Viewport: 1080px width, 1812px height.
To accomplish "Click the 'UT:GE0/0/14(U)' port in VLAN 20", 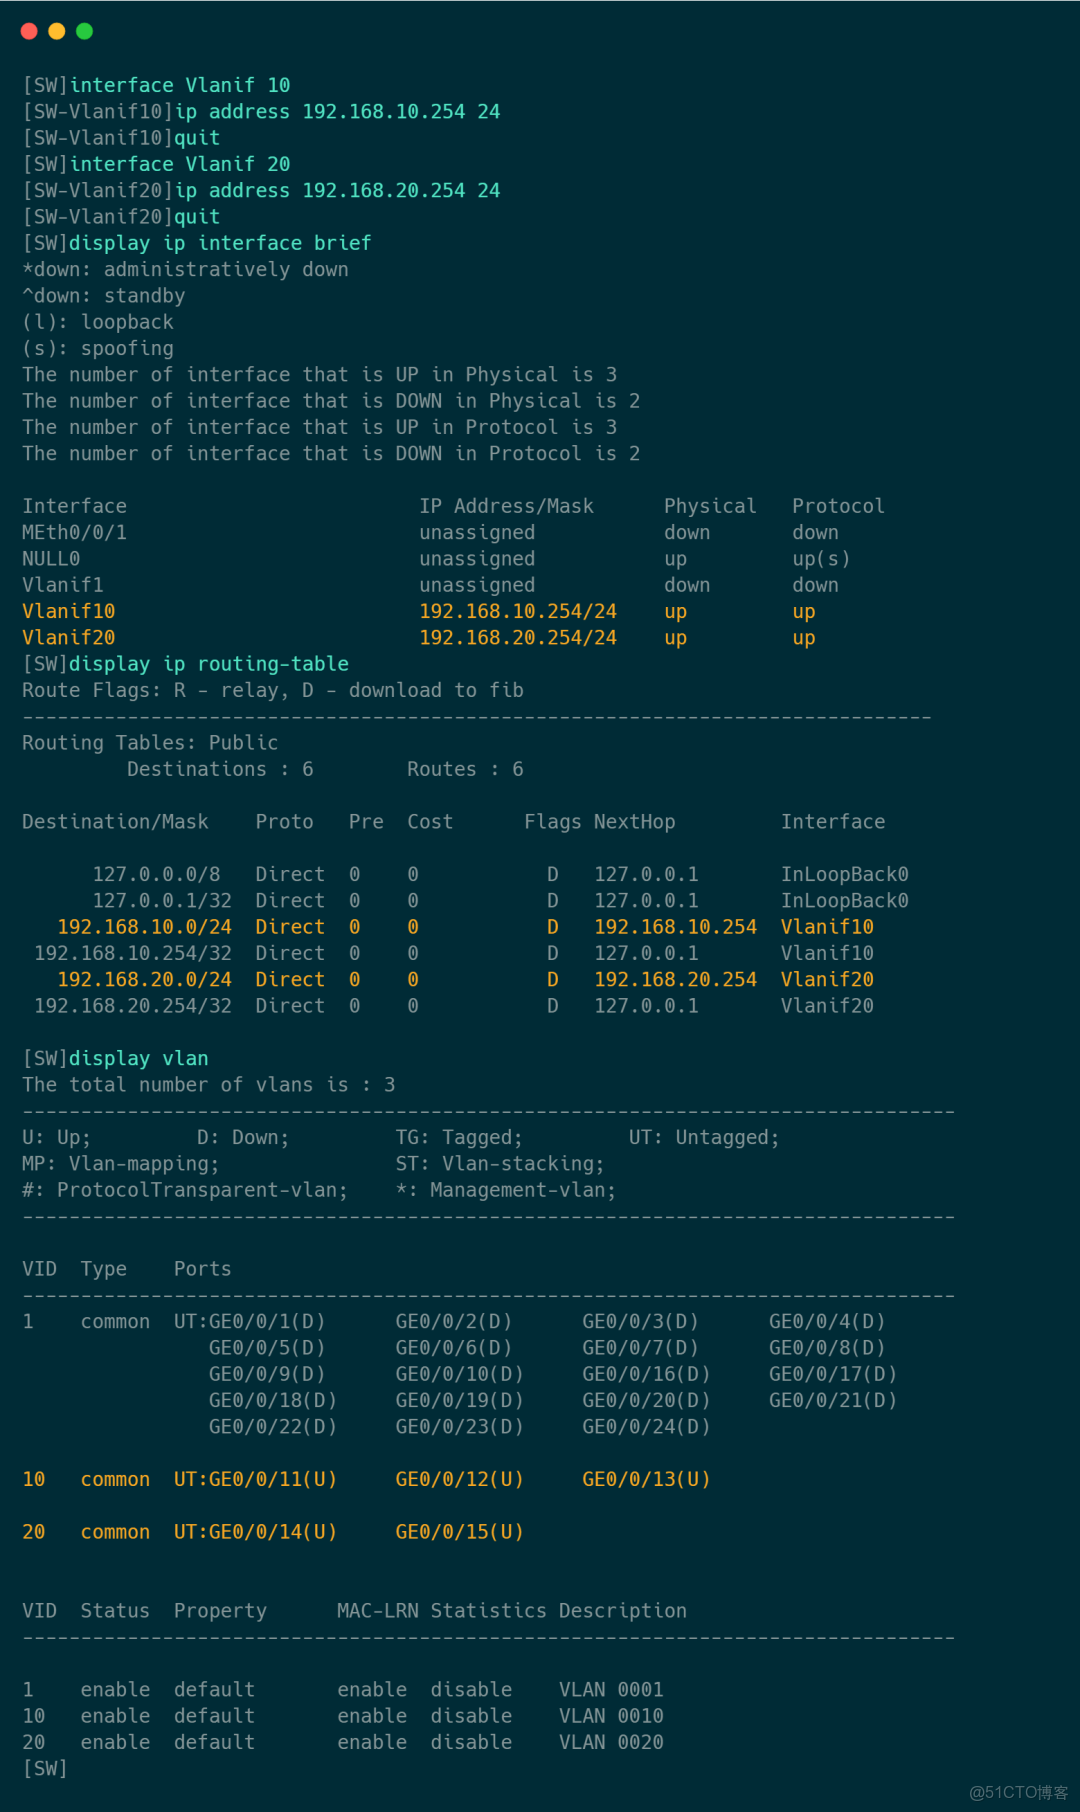I will 256,1532.
